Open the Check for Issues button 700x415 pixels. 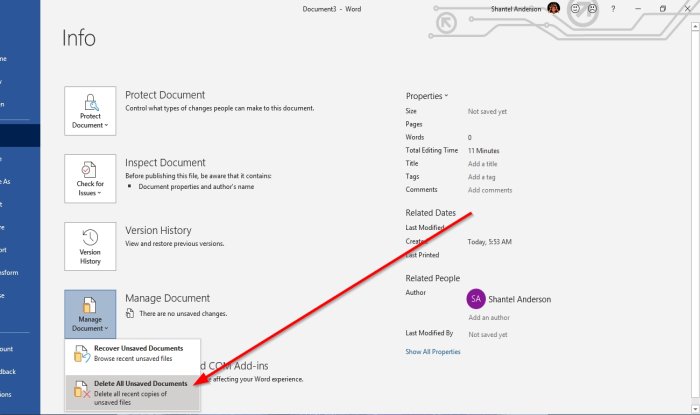(x=90, y=179)
